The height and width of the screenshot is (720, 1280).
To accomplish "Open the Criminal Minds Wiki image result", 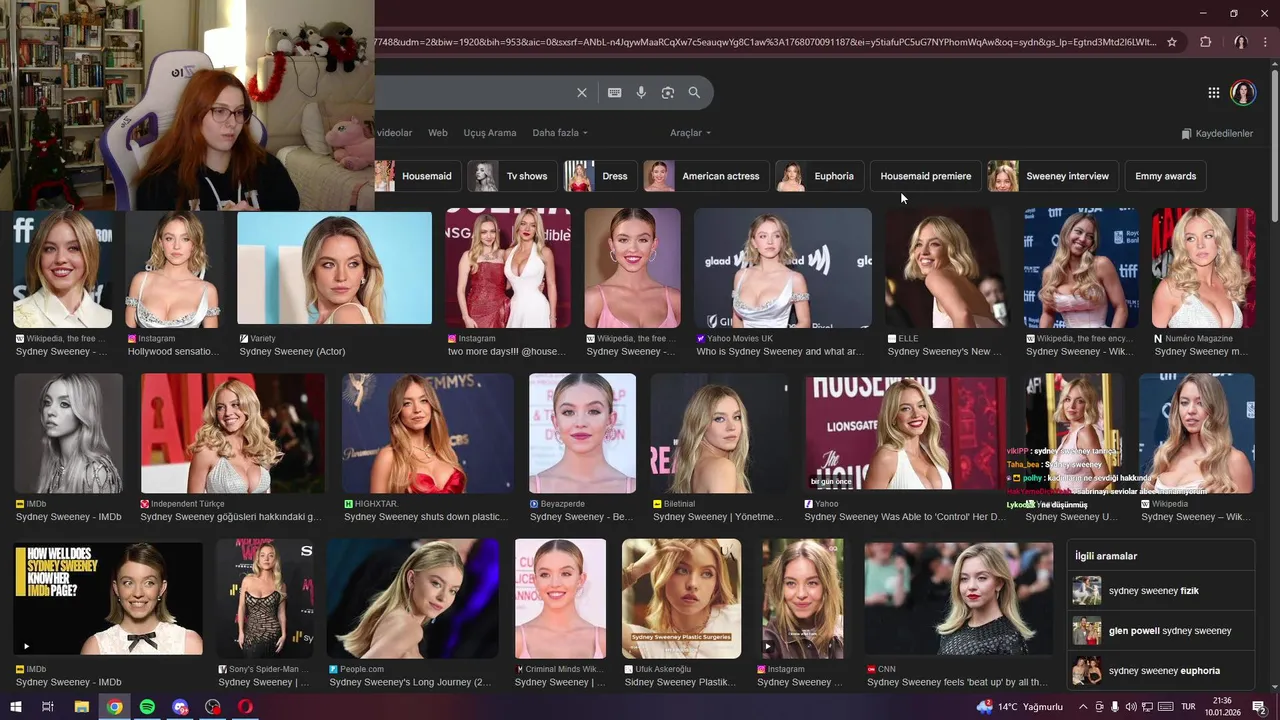I will tap(560, 598).
